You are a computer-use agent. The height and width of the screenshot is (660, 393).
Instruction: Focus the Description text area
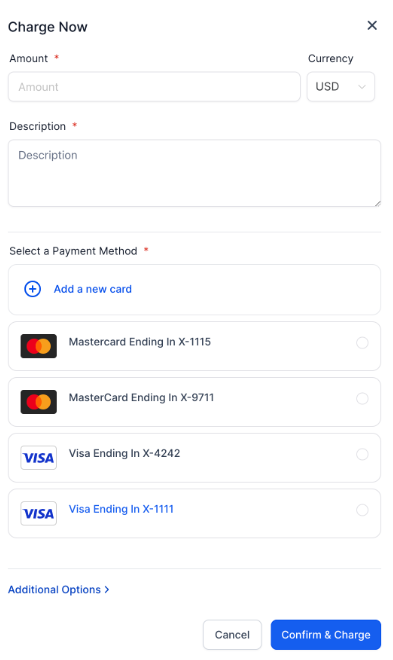(x=194, y=173)
